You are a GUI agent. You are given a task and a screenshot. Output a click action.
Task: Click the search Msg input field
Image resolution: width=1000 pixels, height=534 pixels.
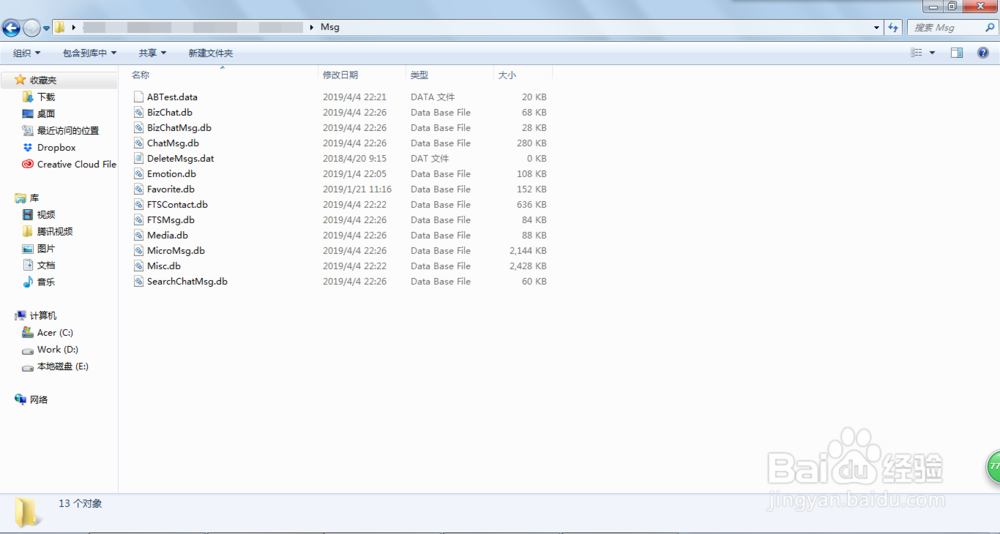coord(945,27)
